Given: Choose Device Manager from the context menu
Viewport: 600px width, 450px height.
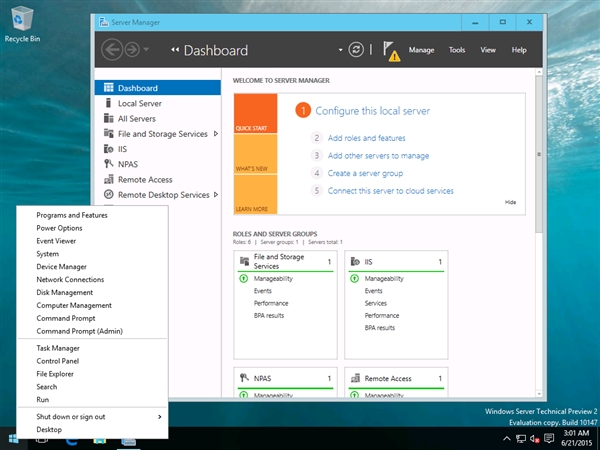Looking at the screenshot, I should (61, 267).
